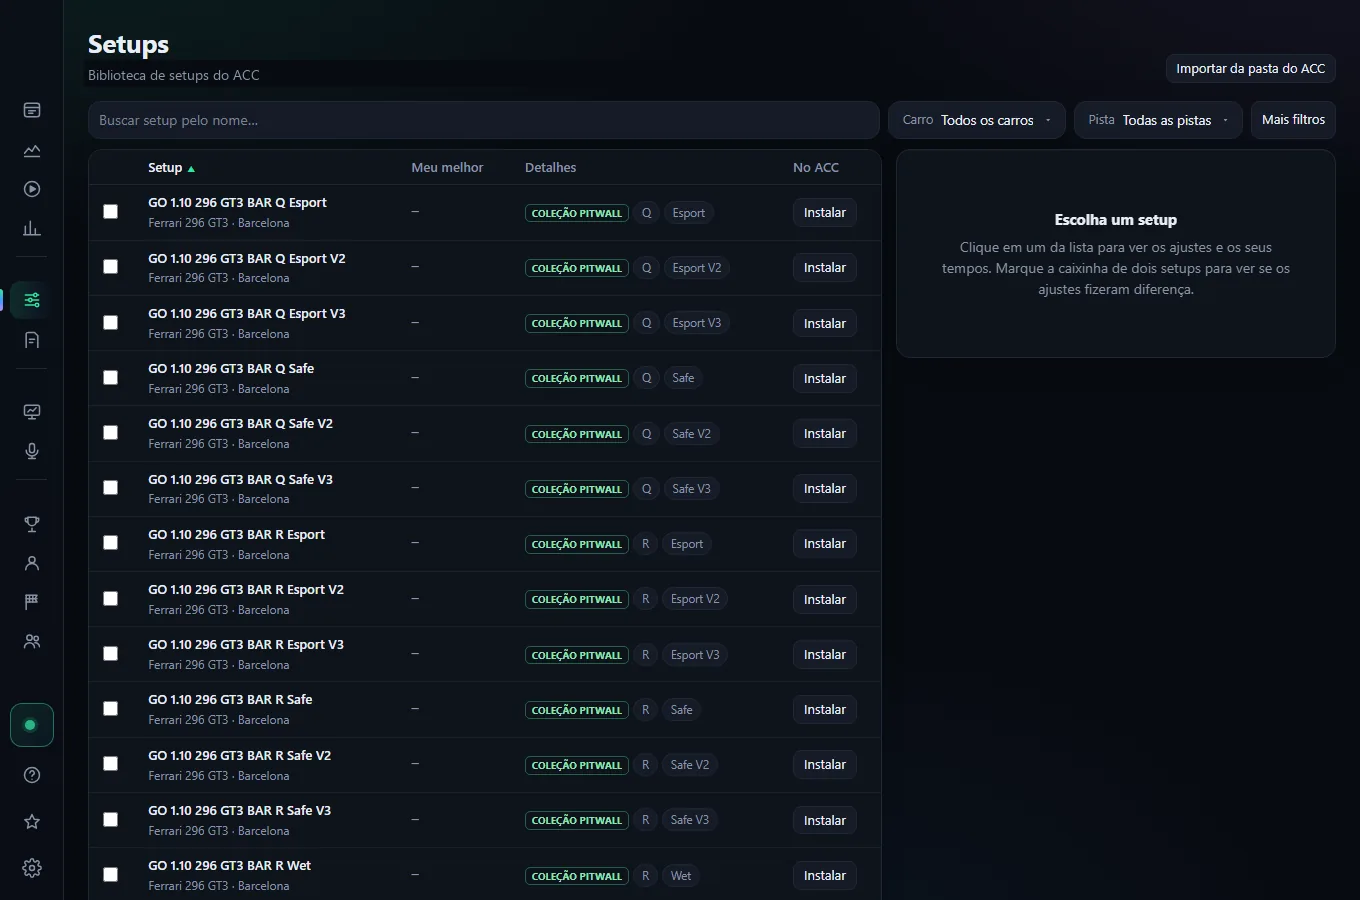Screen dimensions: 1360x900
Task: Click Importar da pasta do ACC
Action: (1250, 69)
